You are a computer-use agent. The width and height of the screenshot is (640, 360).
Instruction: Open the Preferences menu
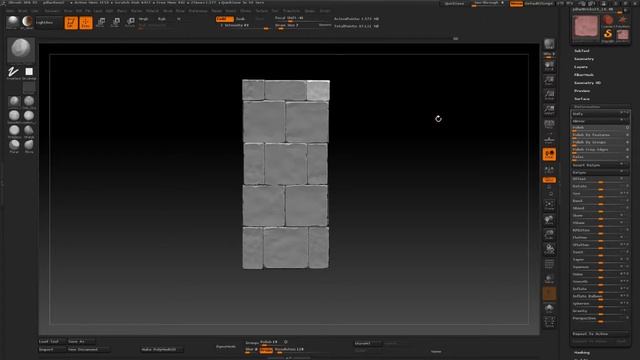[x=198, y=11]
